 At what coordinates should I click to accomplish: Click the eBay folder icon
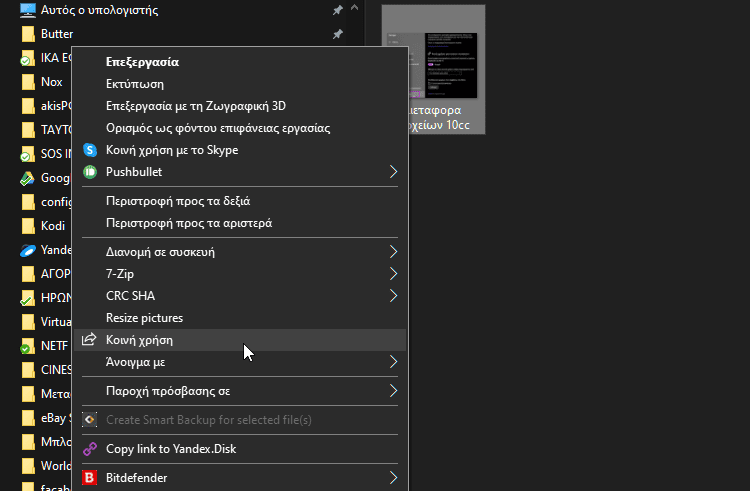[x=28, y=418]
